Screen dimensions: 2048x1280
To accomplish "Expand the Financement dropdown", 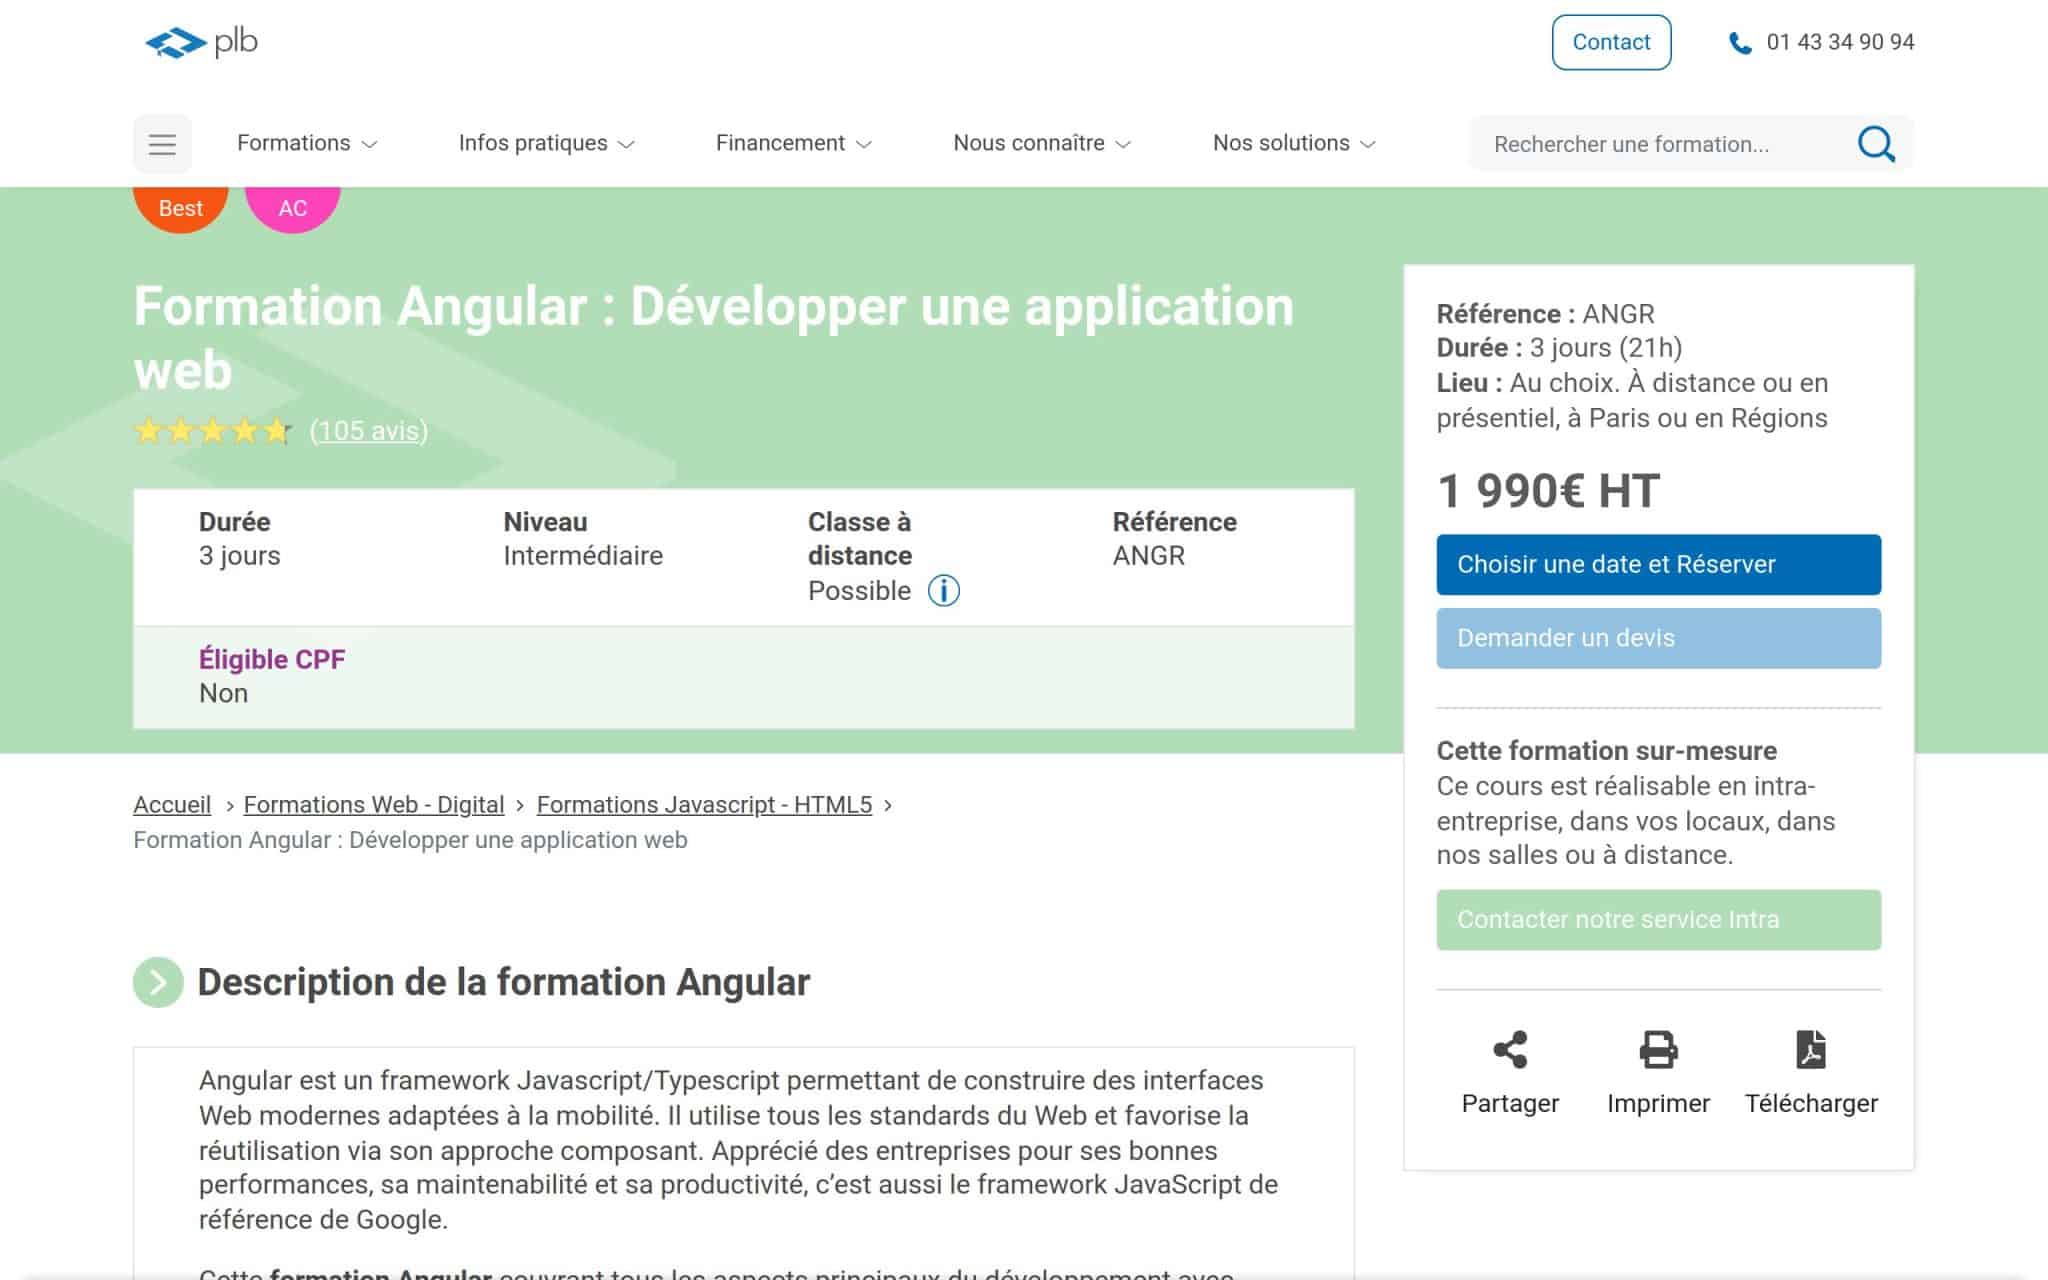I will pyautogui.click(x=794, y=143).
